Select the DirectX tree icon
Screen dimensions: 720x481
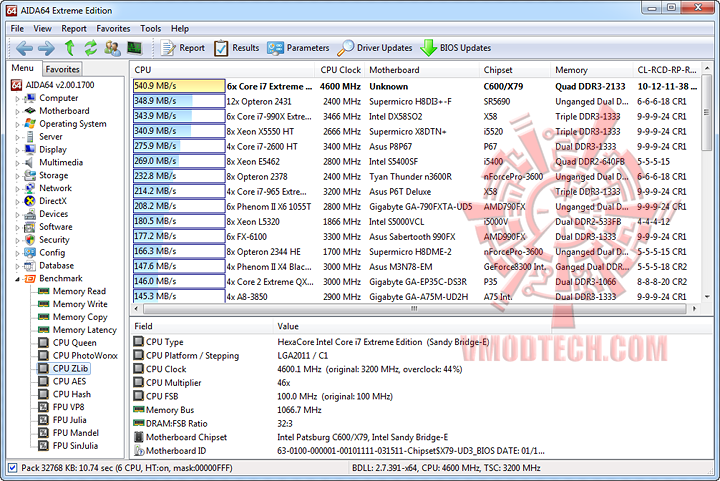coord(30,201)
